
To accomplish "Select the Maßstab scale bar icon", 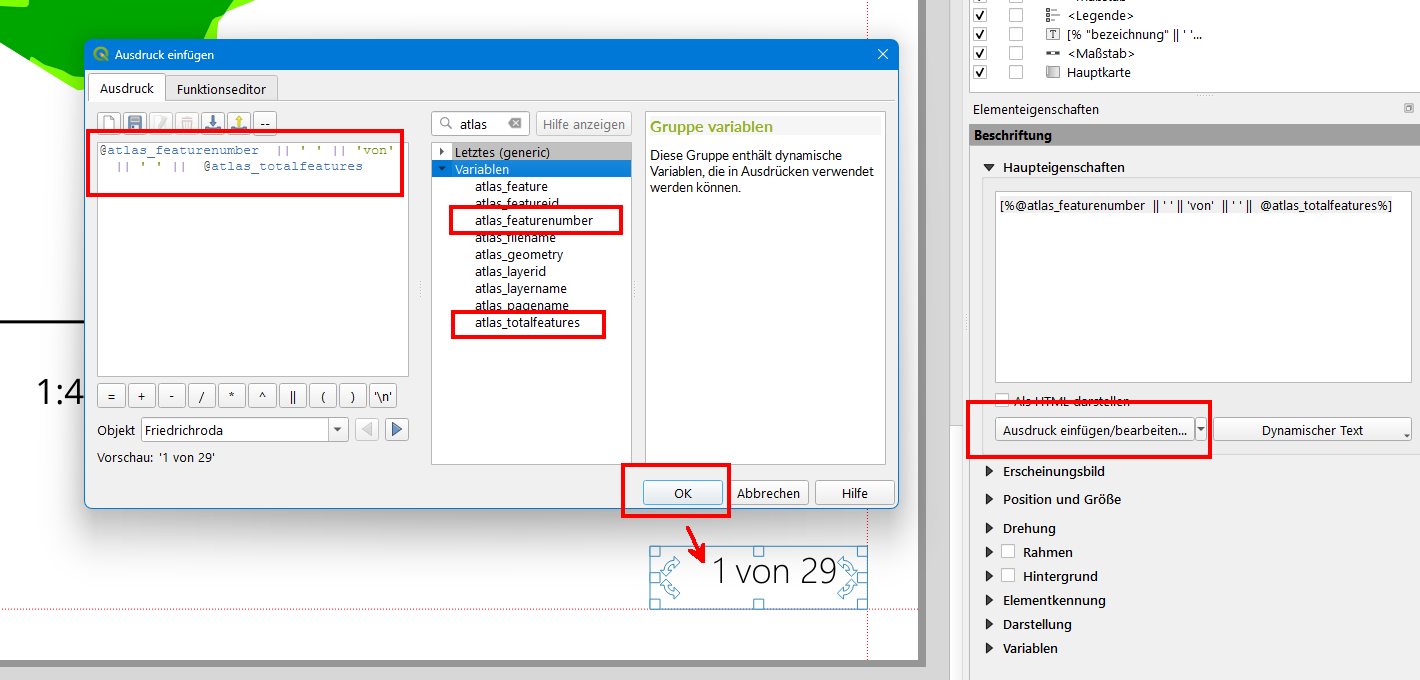I will click(x=1052, y=53).
